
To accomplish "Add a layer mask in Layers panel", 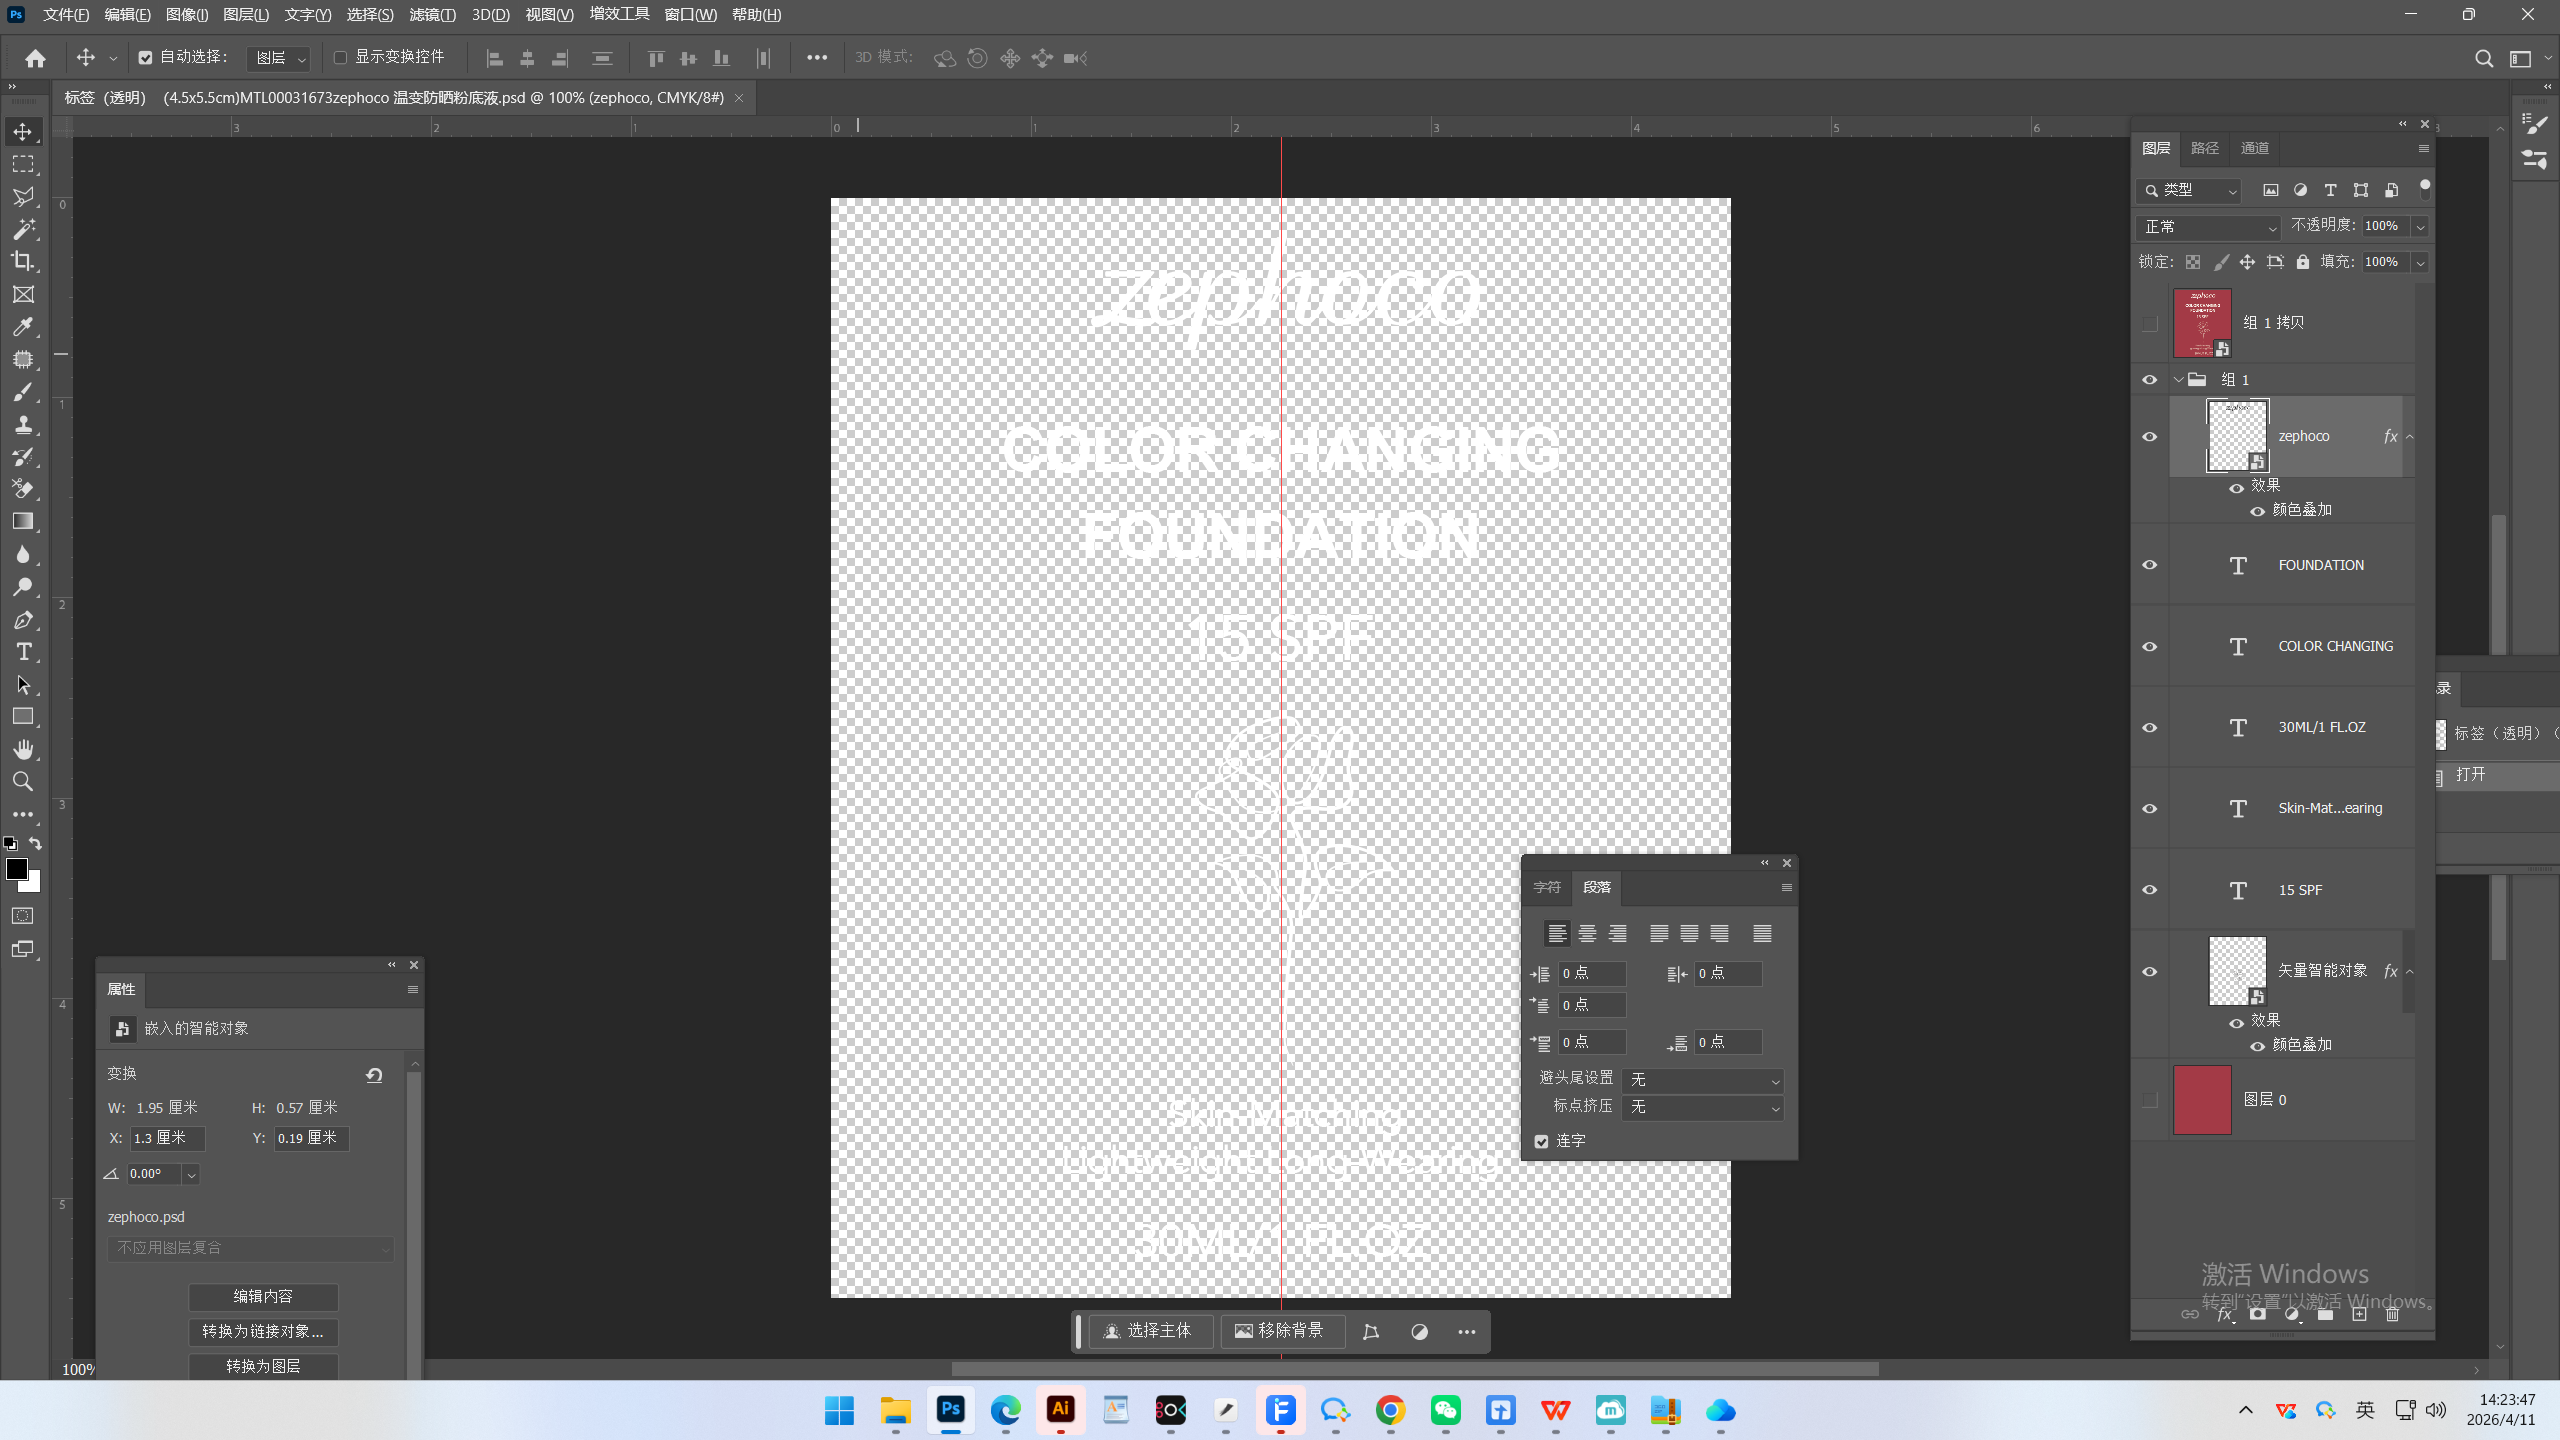I will (2258, 1315).
